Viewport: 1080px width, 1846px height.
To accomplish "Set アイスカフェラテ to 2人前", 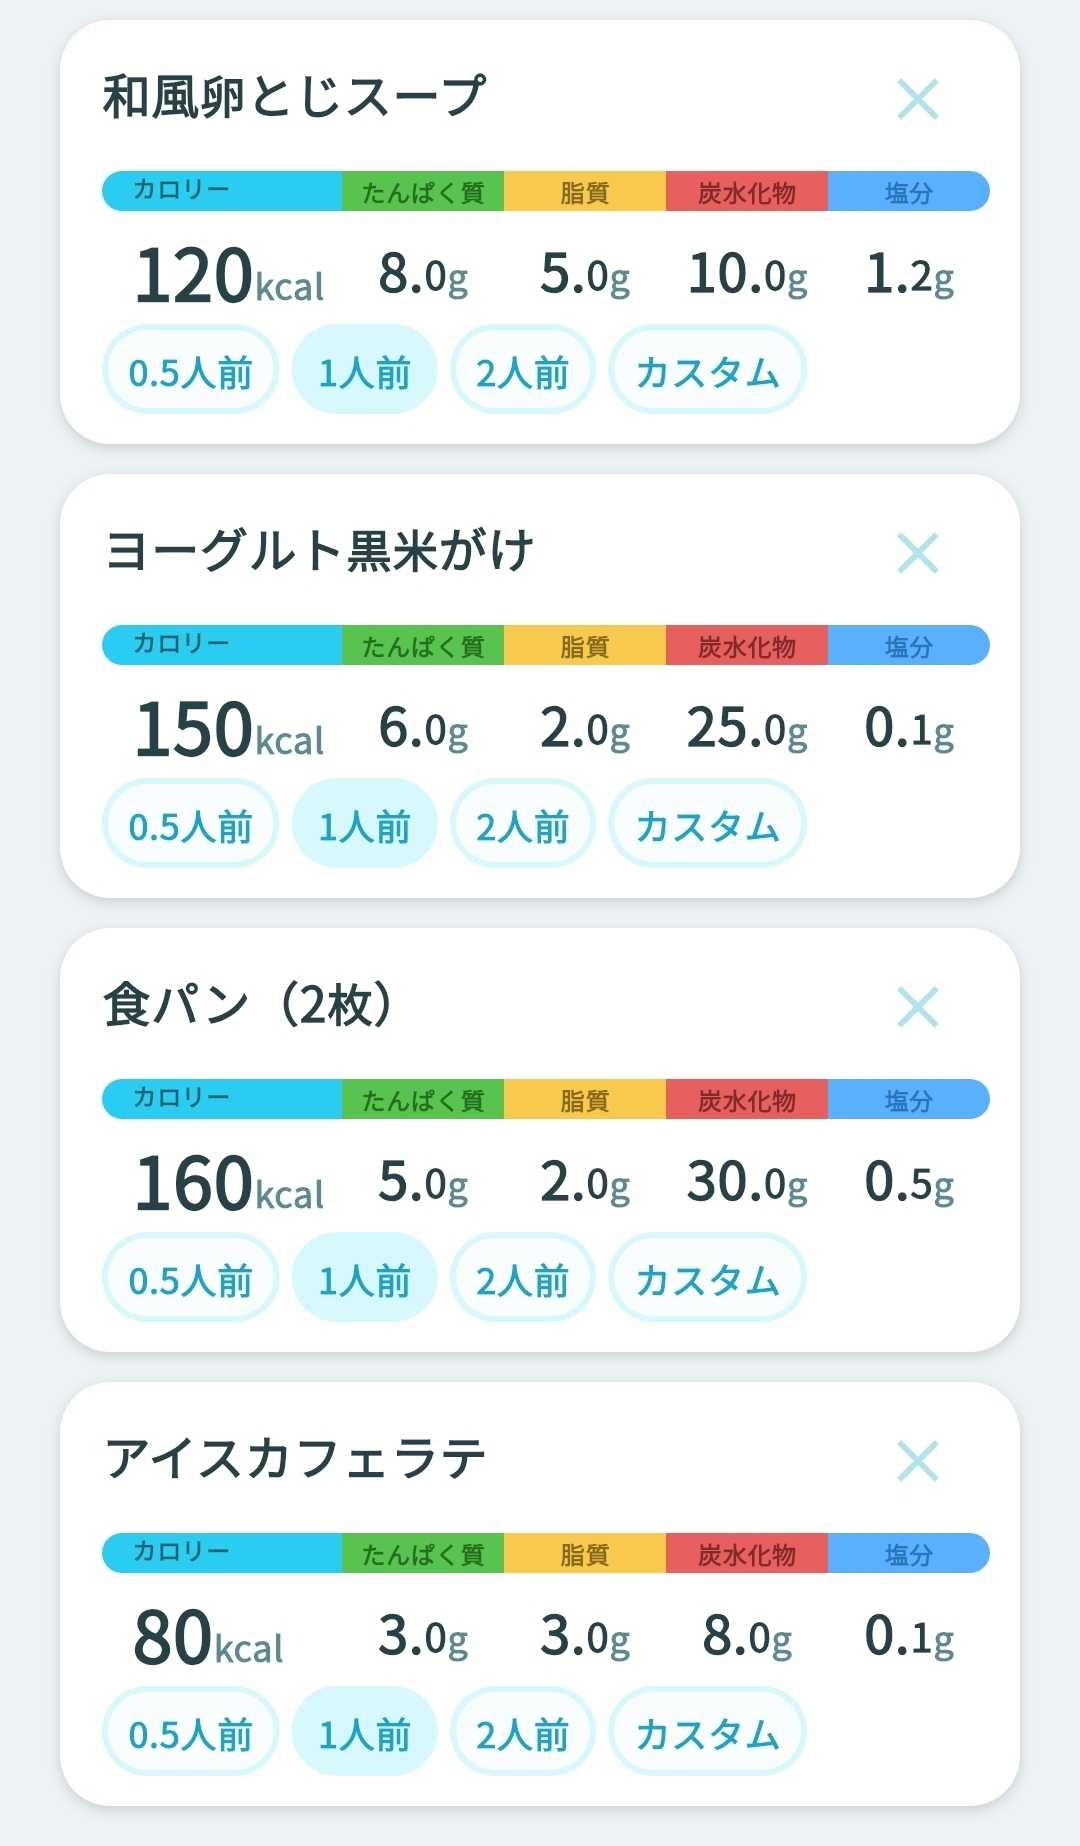I will point(522,1732).
